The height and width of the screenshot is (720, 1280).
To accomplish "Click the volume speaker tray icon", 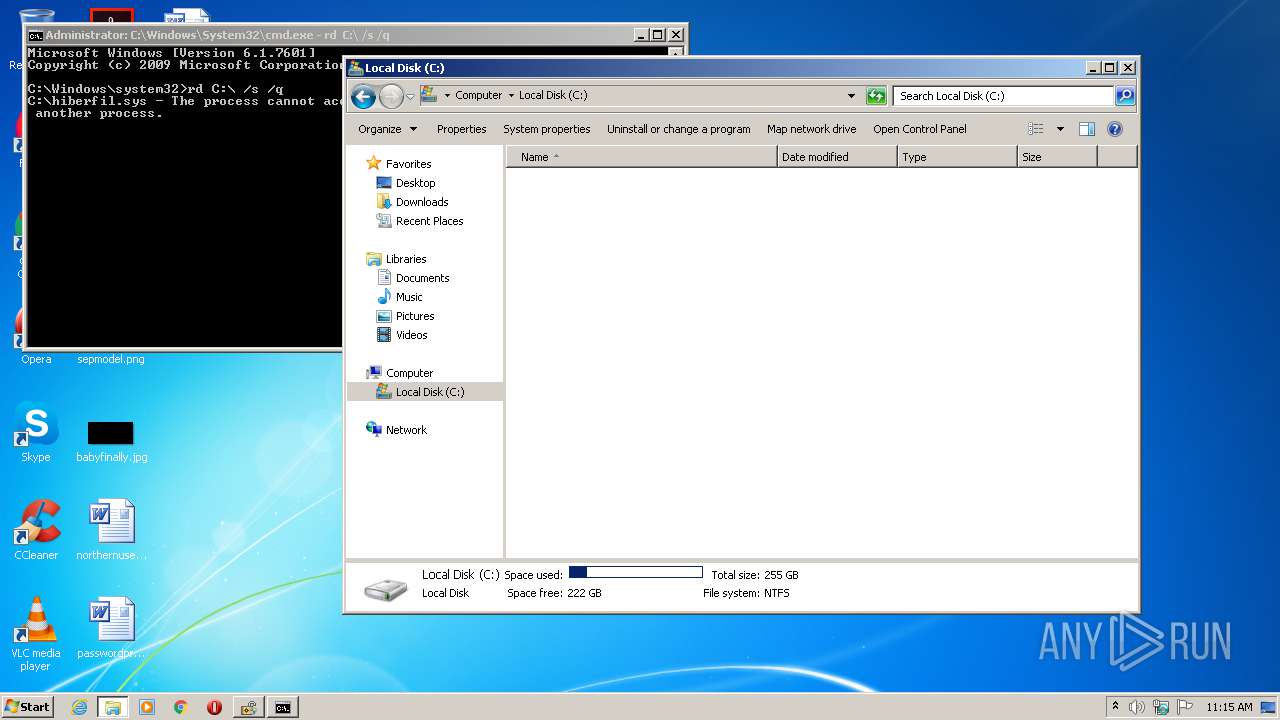I will [1137, 707].
